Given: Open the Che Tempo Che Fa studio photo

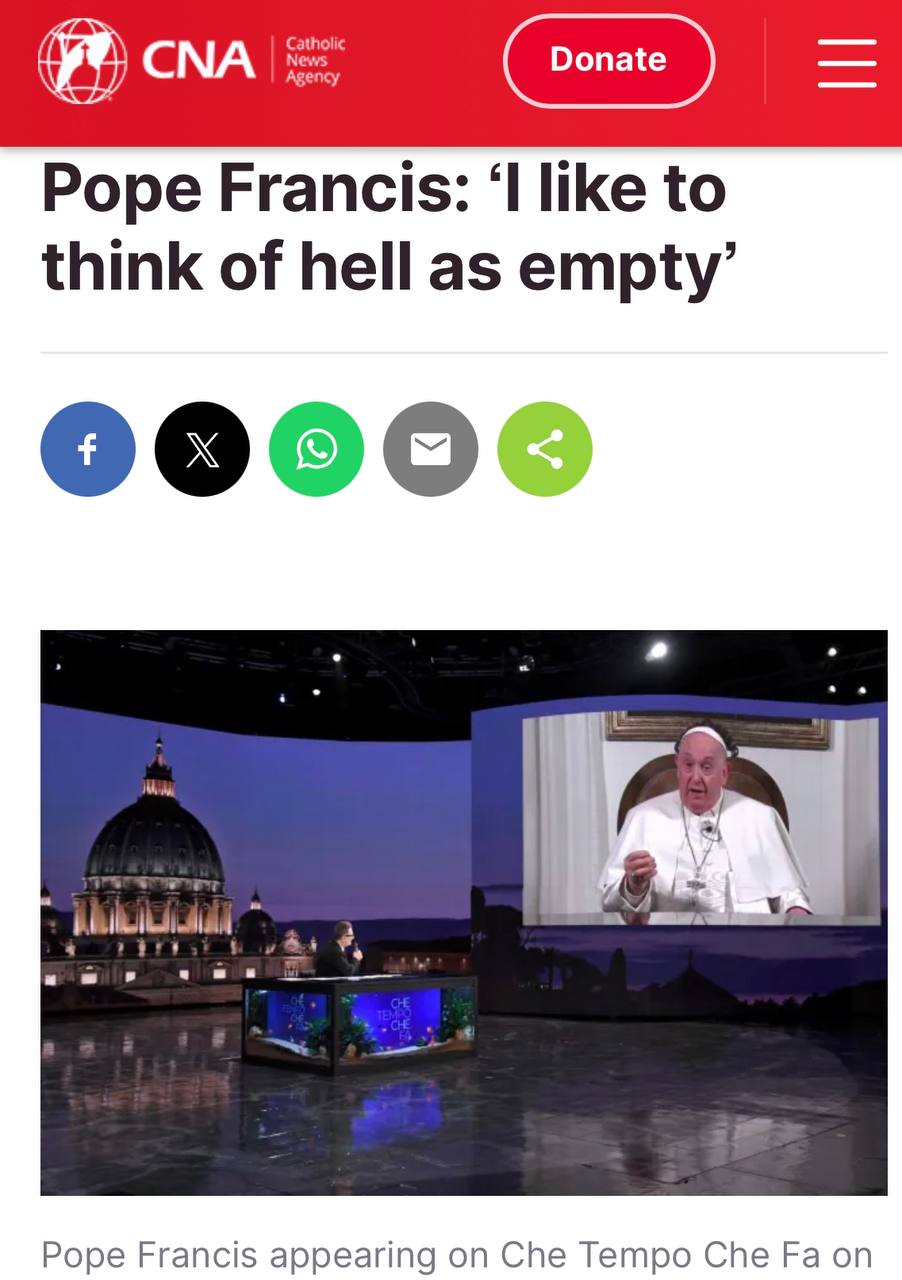Looking at the screenshot, I should (x=464, y=912).
